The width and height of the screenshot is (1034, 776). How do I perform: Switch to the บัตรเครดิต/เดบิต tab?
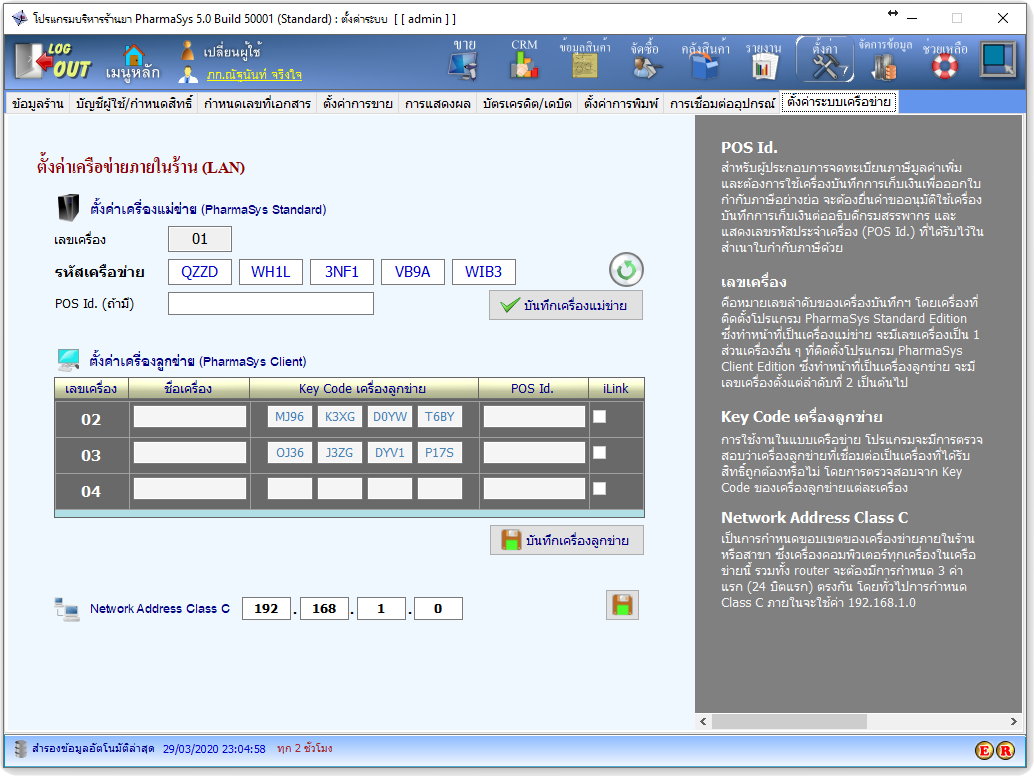pyautogui.click(x=527, y=104)
